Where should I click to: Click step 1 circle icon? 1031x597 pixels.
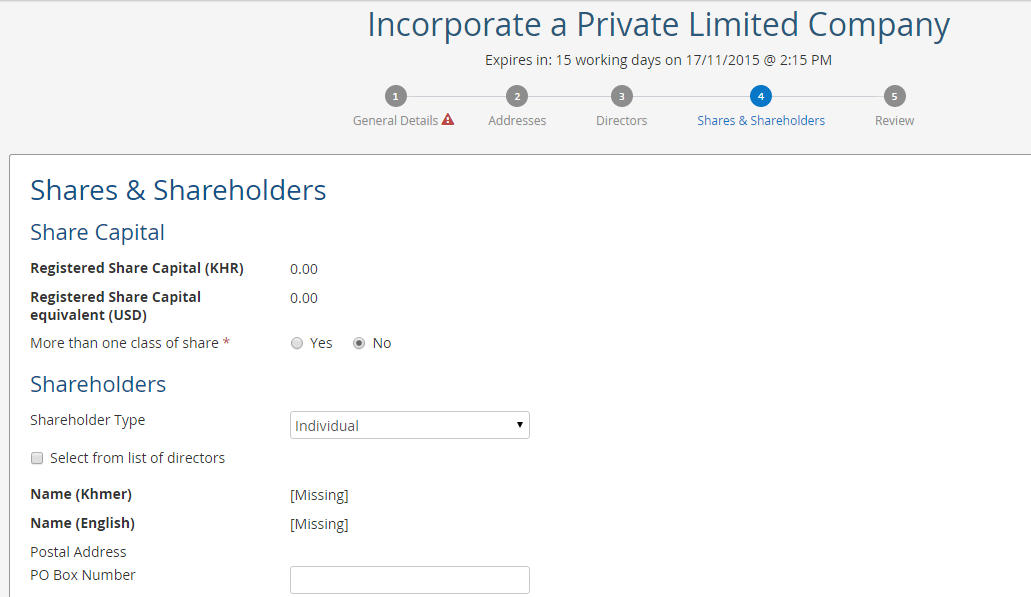[396, 97]
